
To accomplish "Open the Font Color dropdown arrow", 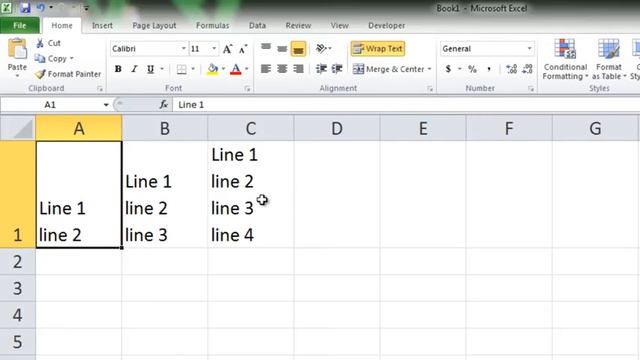I will (x=247, y=69).
